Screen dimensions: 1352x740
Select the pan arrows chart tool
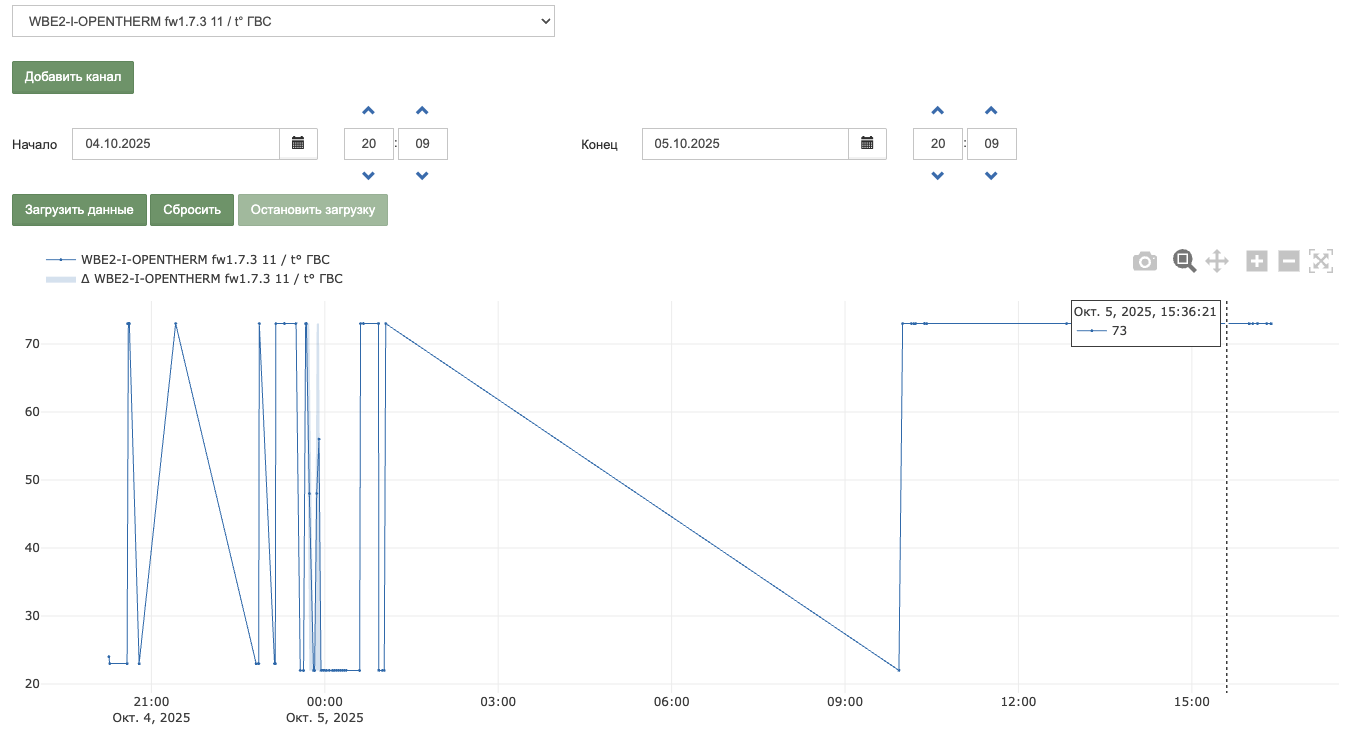coord(1217,262)
